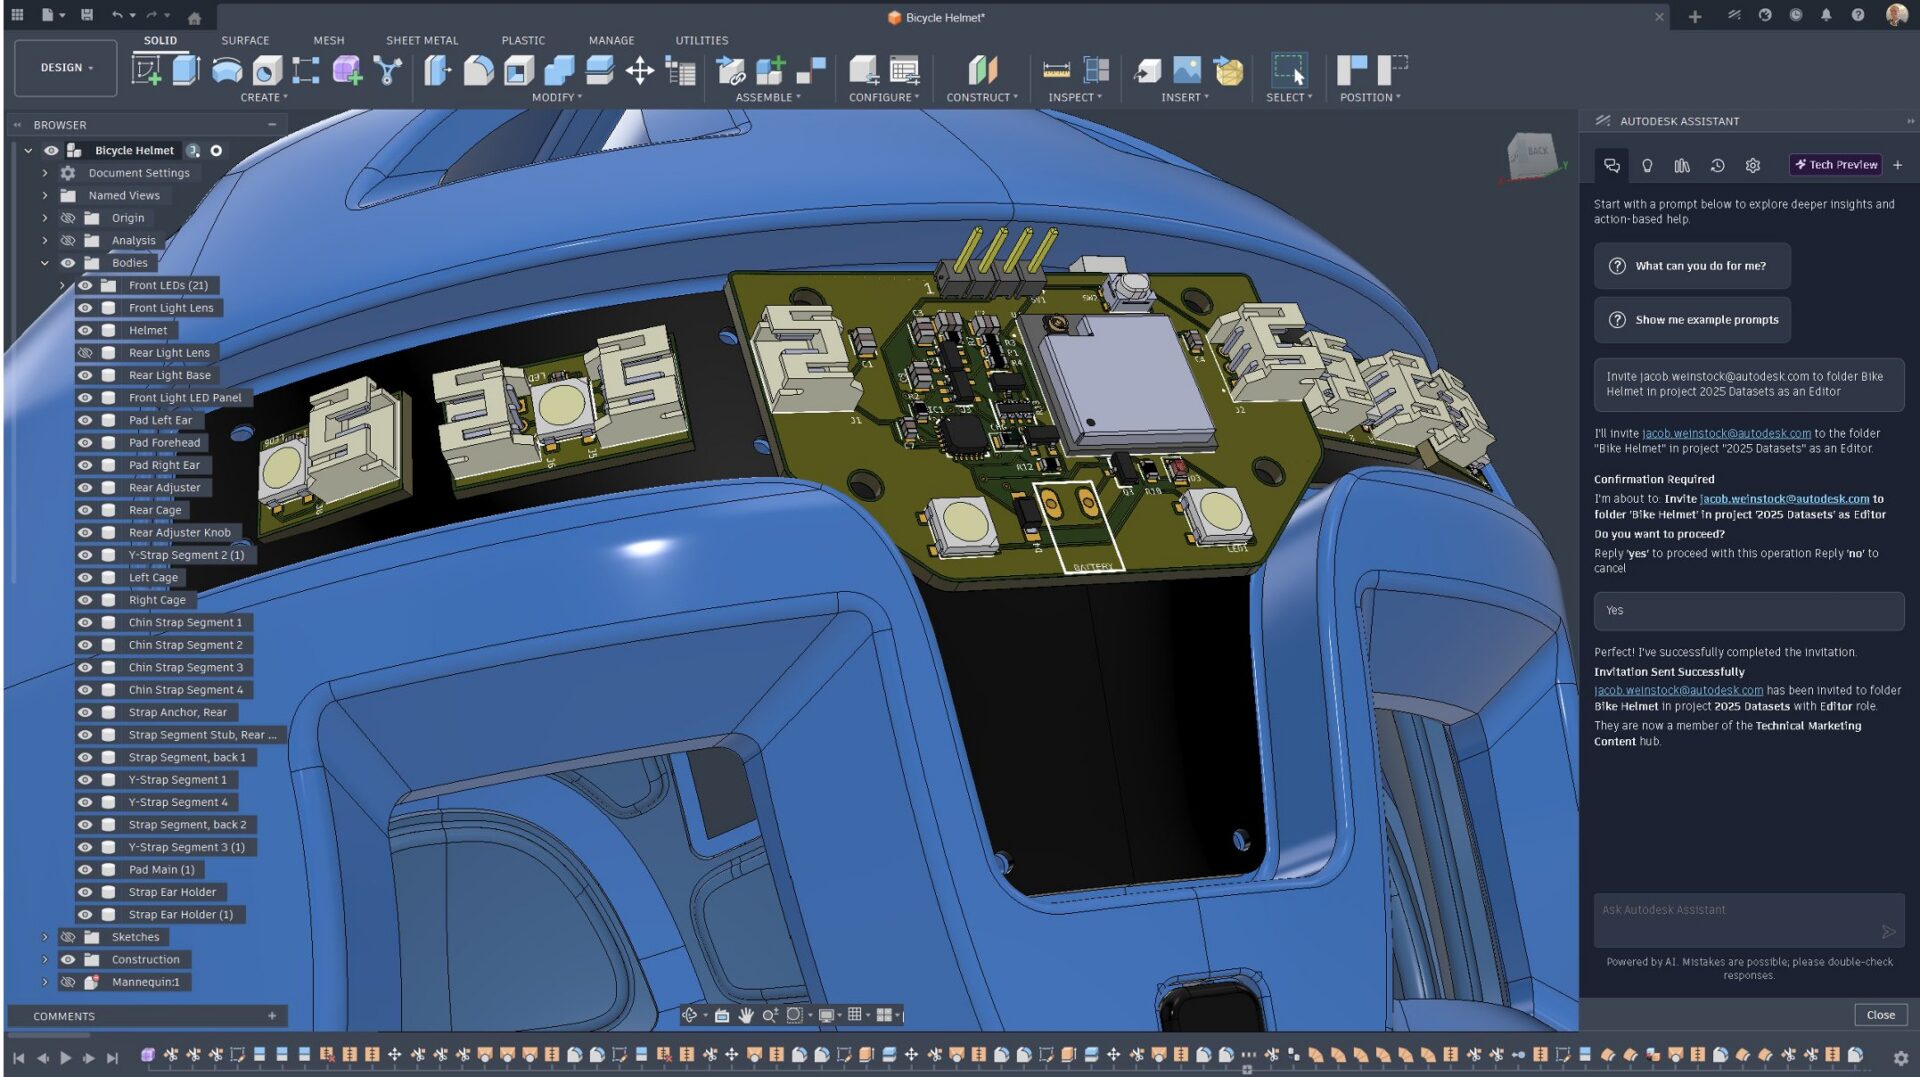The width and height of the screenshot is (1920, 1077).
Task: Toggle visibility of the Sketches folder
Action: click(68, 938)
